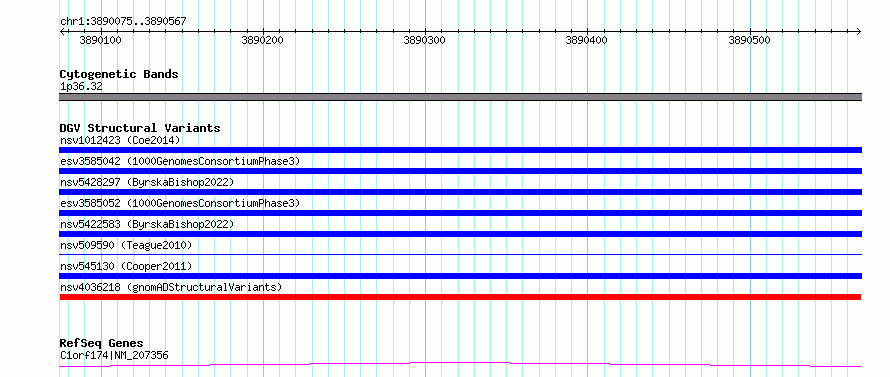This screenshot has width=890, height=377.
Task: Click the magenta C1orf174 gene line
Action: coord(460,364)
